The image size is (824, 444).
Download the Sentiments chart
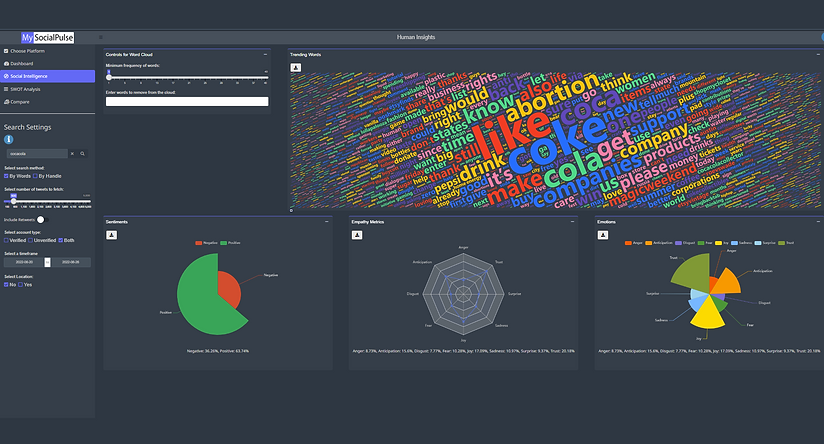111,235
